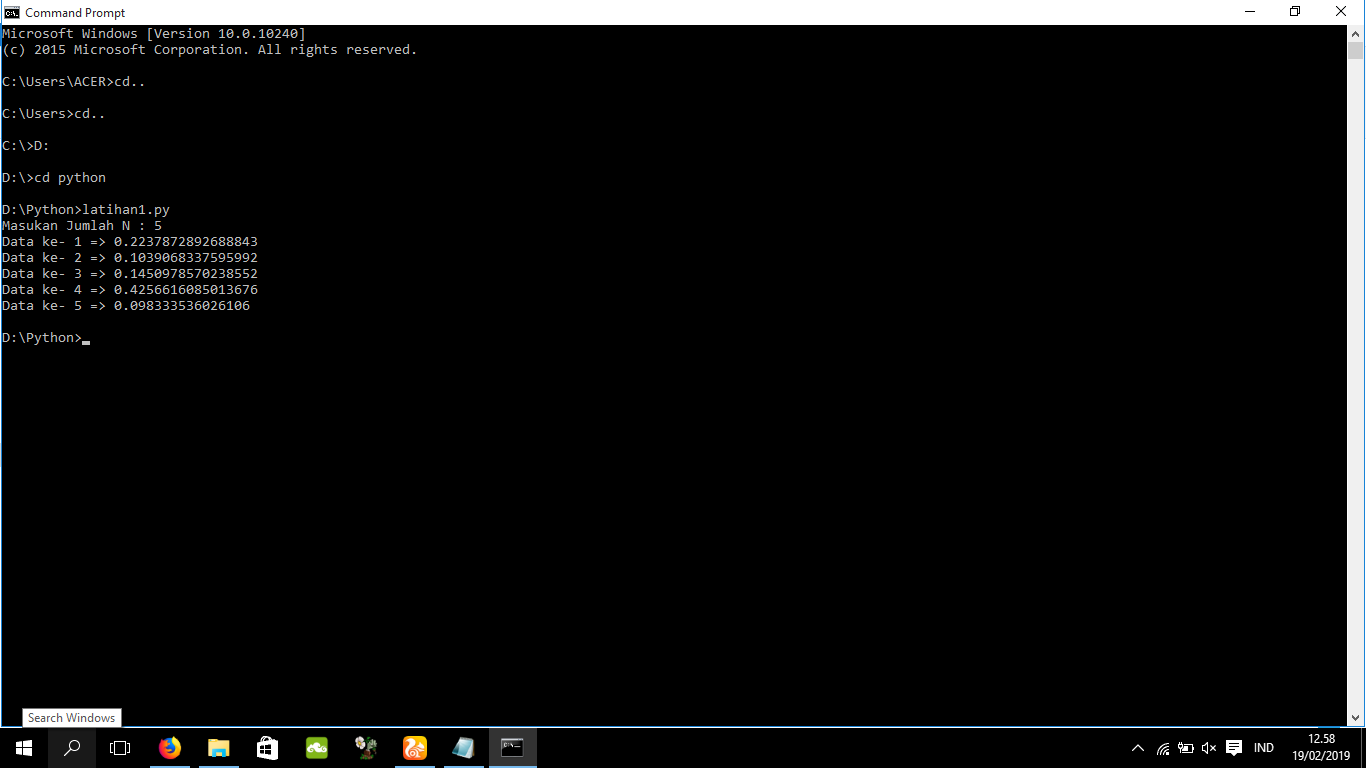This screenshot has width=1372, height=772.
Task: Open Task View next to search
Action: tap(120, 747)
